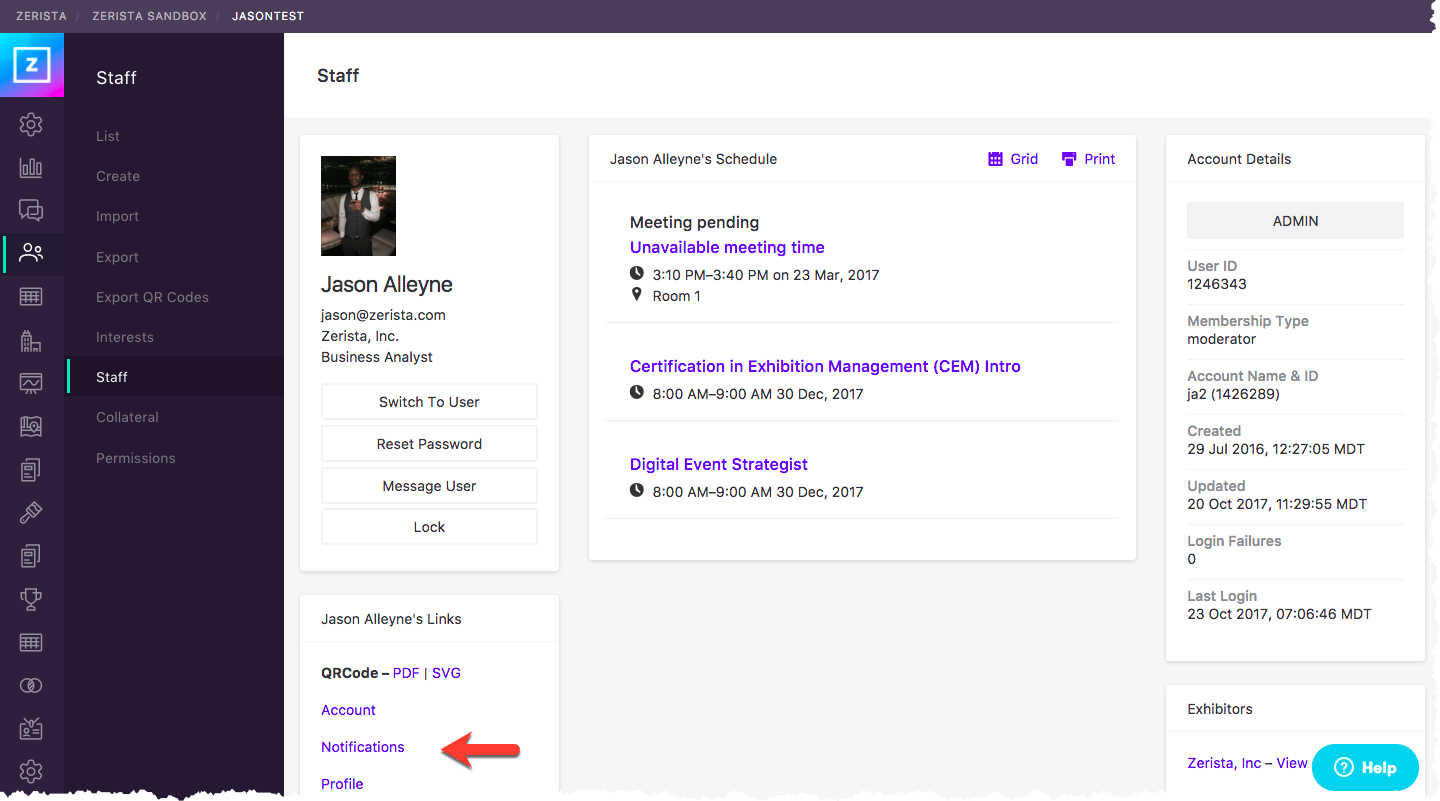Click the Created date 29 Jul 2016
1440x801 pixels.
[1276, 449]
